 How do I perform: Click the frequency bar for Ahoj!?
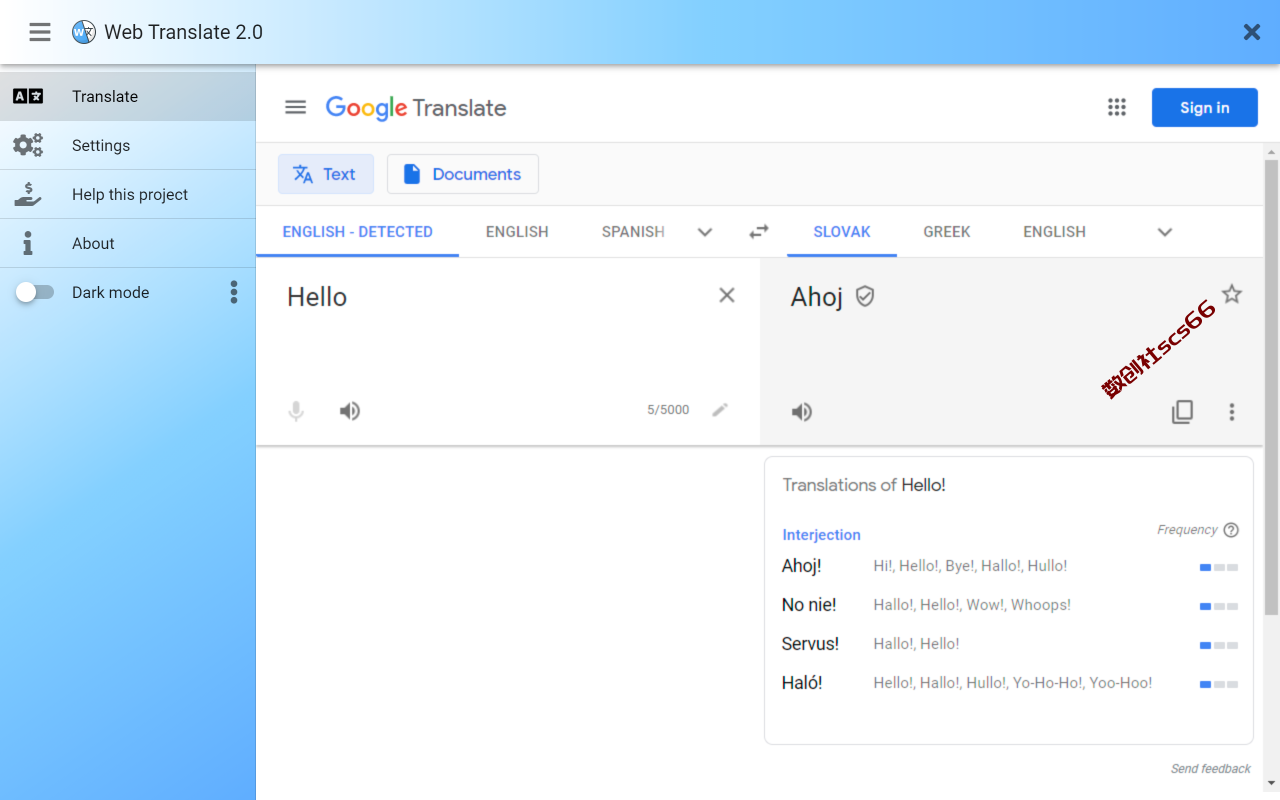(x=1219, y=567)
